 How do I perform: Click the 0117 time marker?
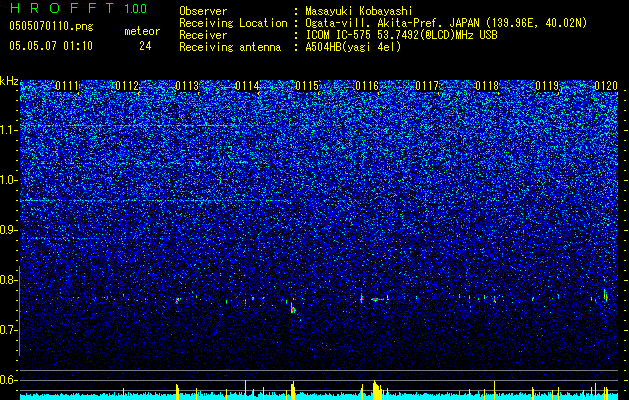click(x=427, y=86)
